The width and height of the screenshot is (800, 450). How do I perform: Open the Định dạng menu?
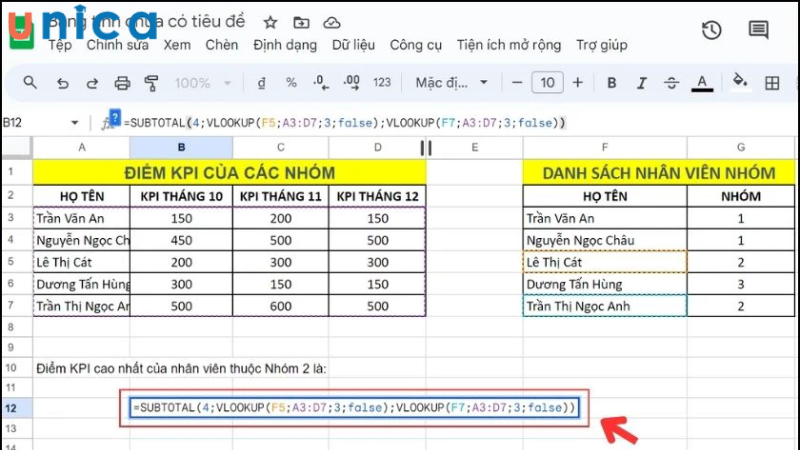[285, 45]
